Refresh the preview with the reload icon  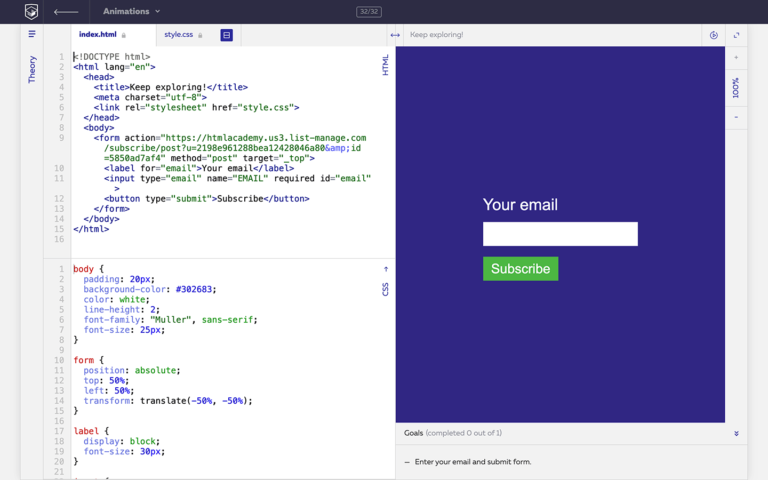pyautogui.click(x=713, y=35)
